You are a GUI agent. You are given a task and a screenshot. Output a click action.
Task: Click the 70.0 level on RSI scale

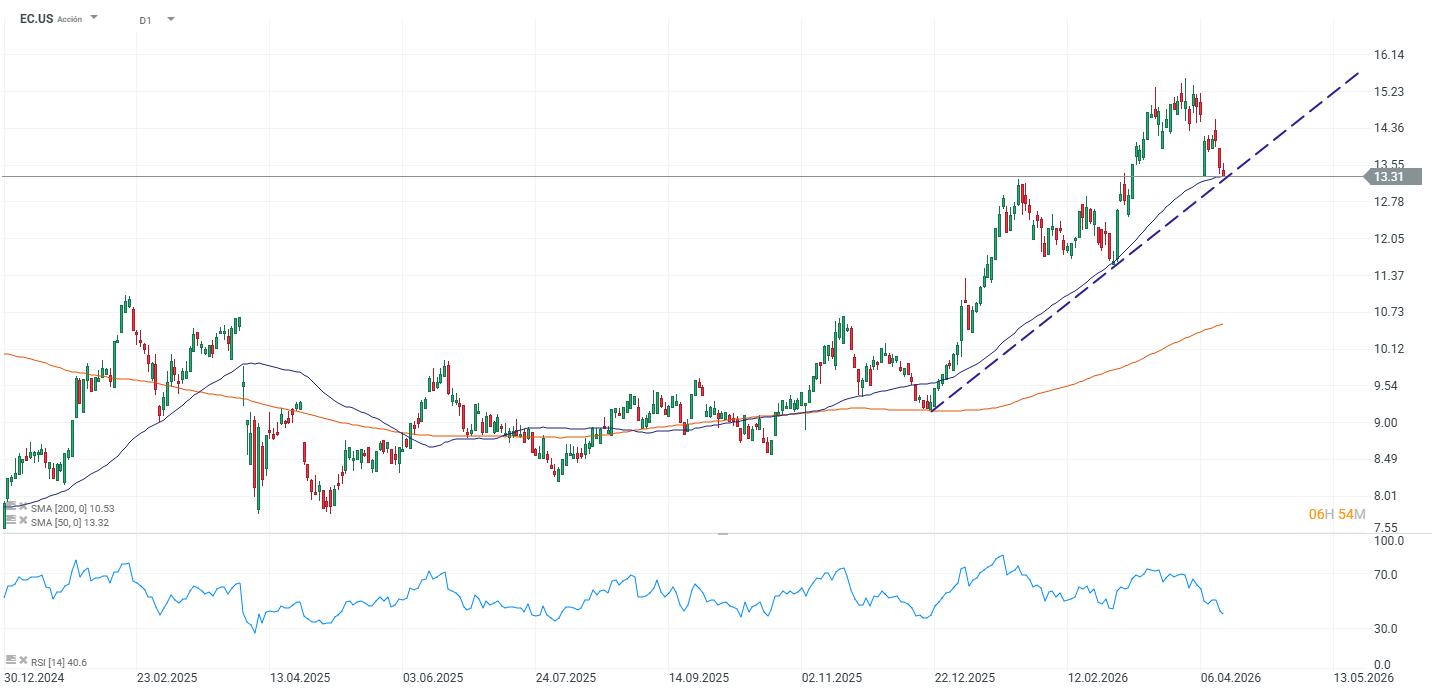[x=1386, y=575]
